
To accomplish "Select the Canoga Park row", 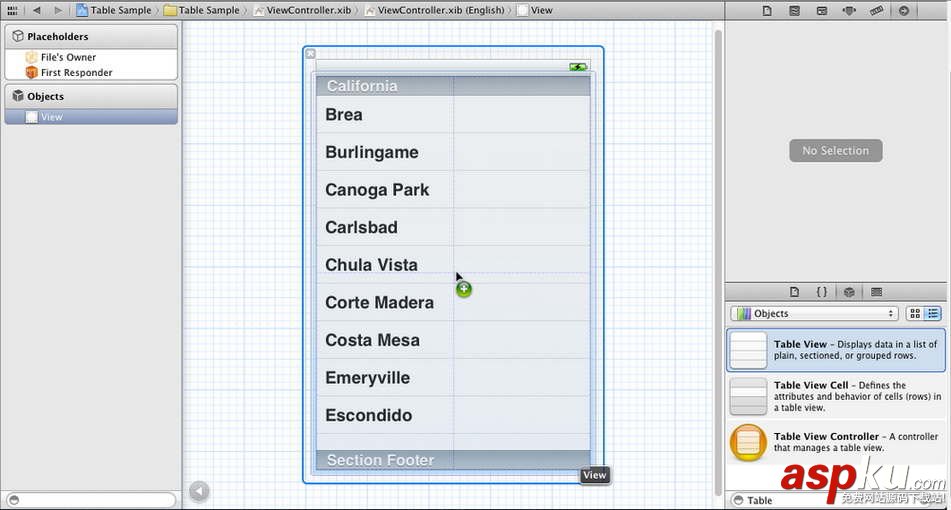I will pyautogui.click(x=453, y=190).
